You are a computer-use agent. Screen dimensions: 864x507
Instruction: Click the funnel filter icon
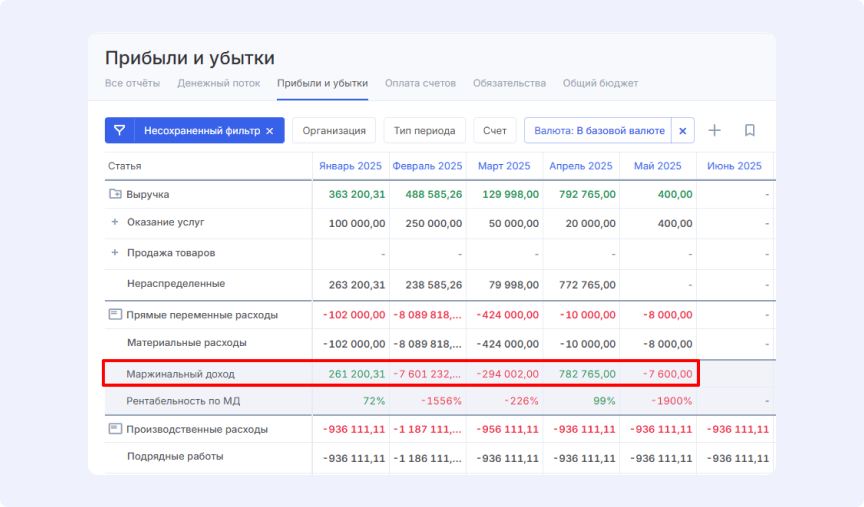coord(120,131)
